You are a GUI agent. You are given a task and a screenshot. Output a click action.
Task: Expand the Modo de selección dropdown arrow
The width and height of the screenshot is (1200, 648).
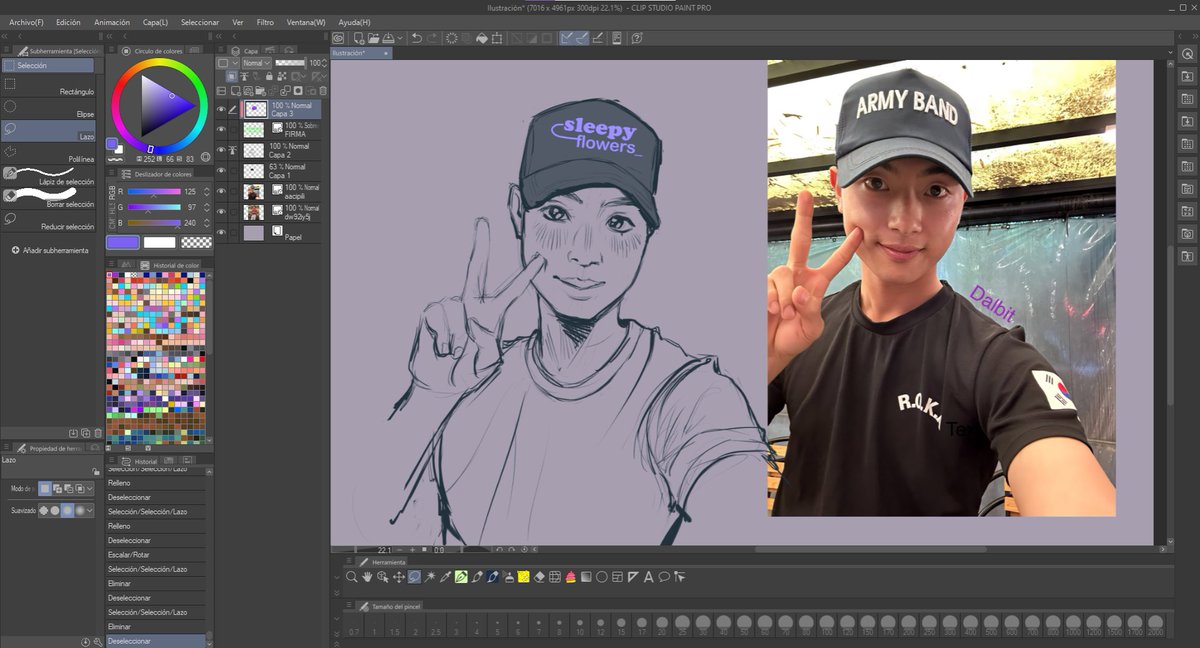(90, 489)
